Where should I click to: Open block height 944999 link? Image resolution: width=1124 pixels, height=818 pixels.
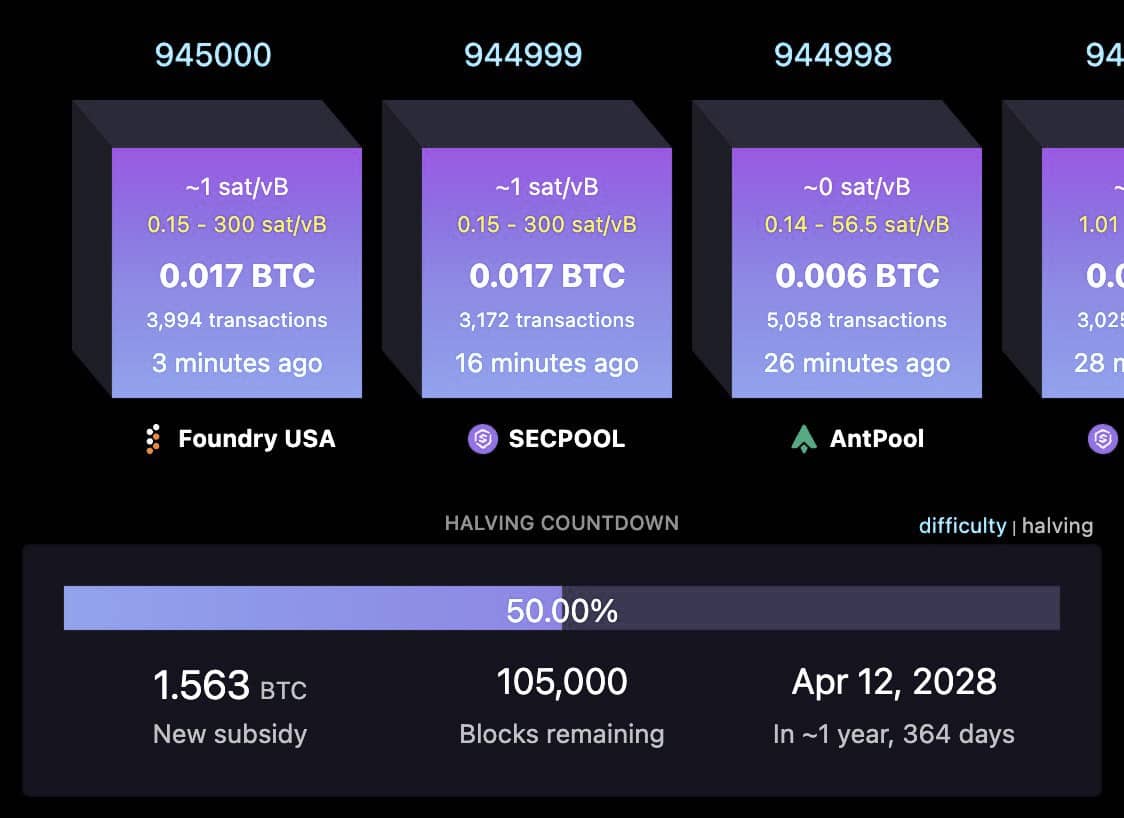(x=523, y=55)
